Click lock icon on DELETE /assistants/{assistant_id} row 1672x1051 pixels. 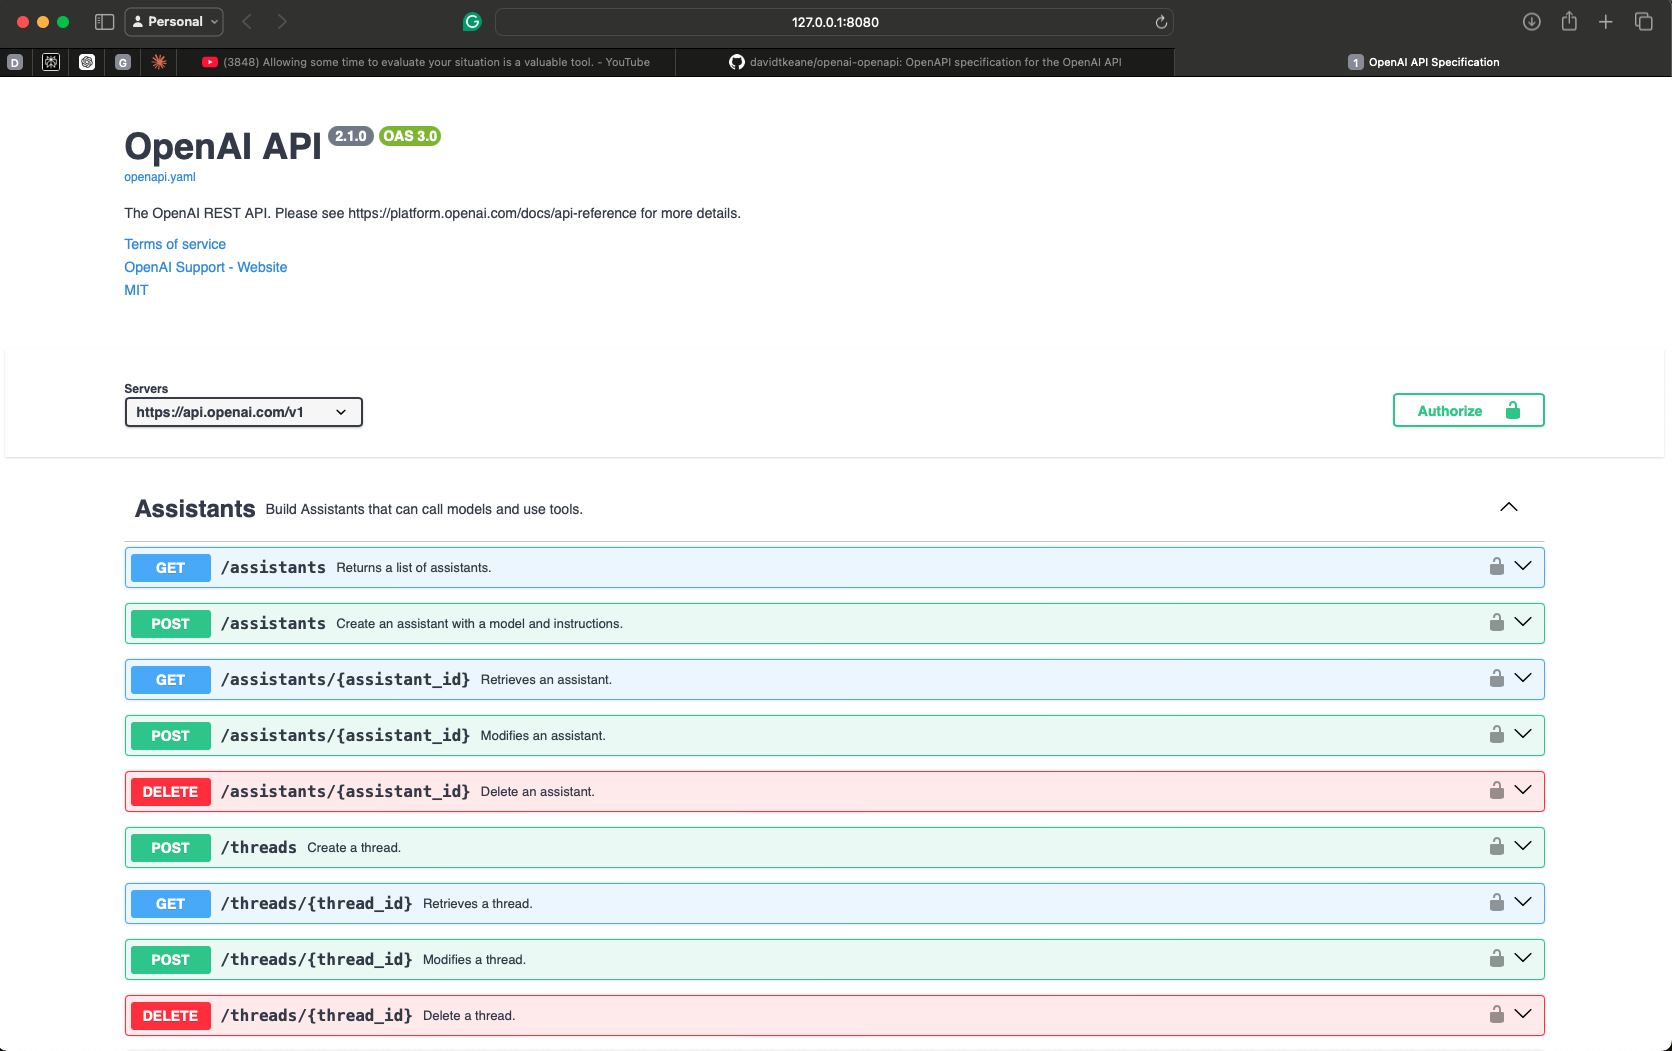1496,791
